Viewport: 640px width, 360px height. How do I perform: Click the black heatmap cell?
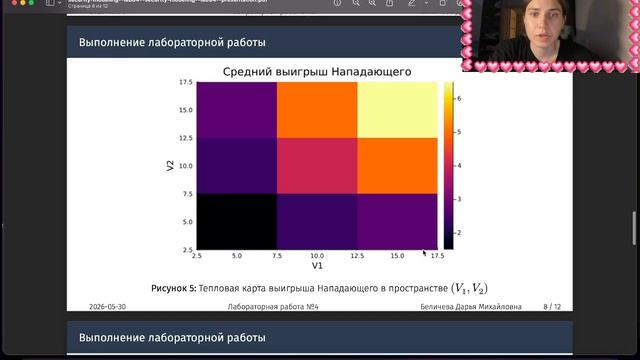pos(237,222)
